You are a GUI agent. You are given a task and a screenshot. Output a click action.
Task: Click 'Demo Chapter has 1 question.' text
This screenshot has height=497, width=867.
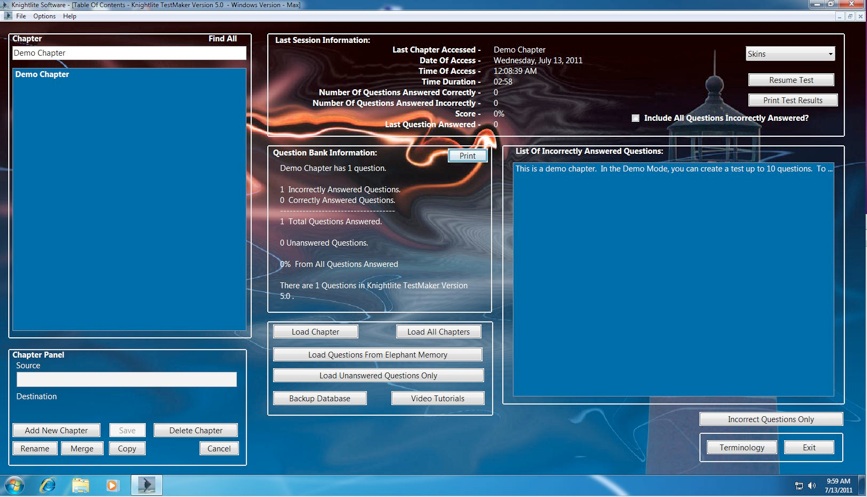point(333,168)
